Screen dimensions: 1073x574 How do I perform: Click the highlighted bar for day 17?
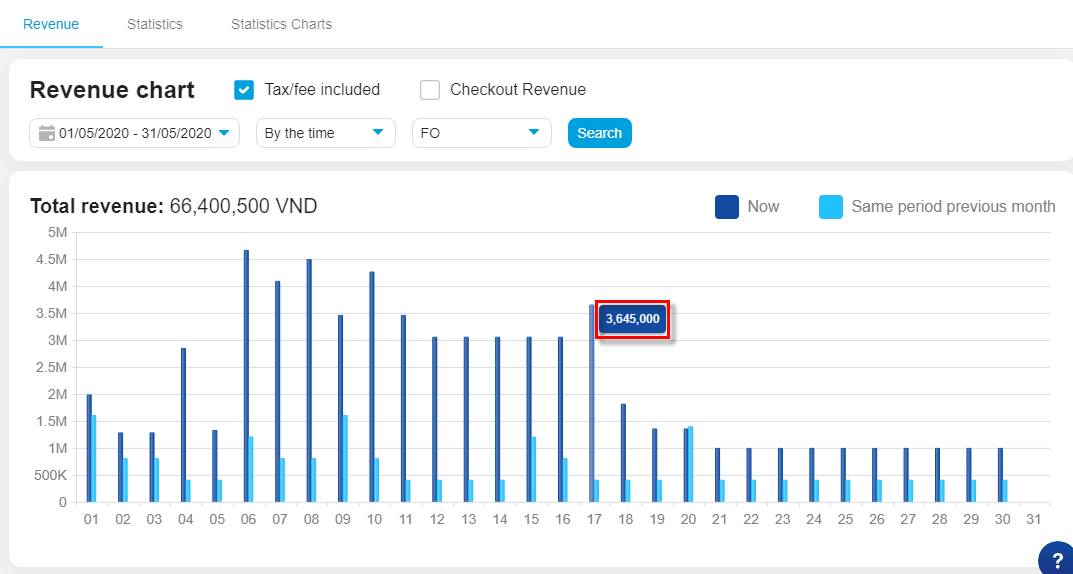591,405
